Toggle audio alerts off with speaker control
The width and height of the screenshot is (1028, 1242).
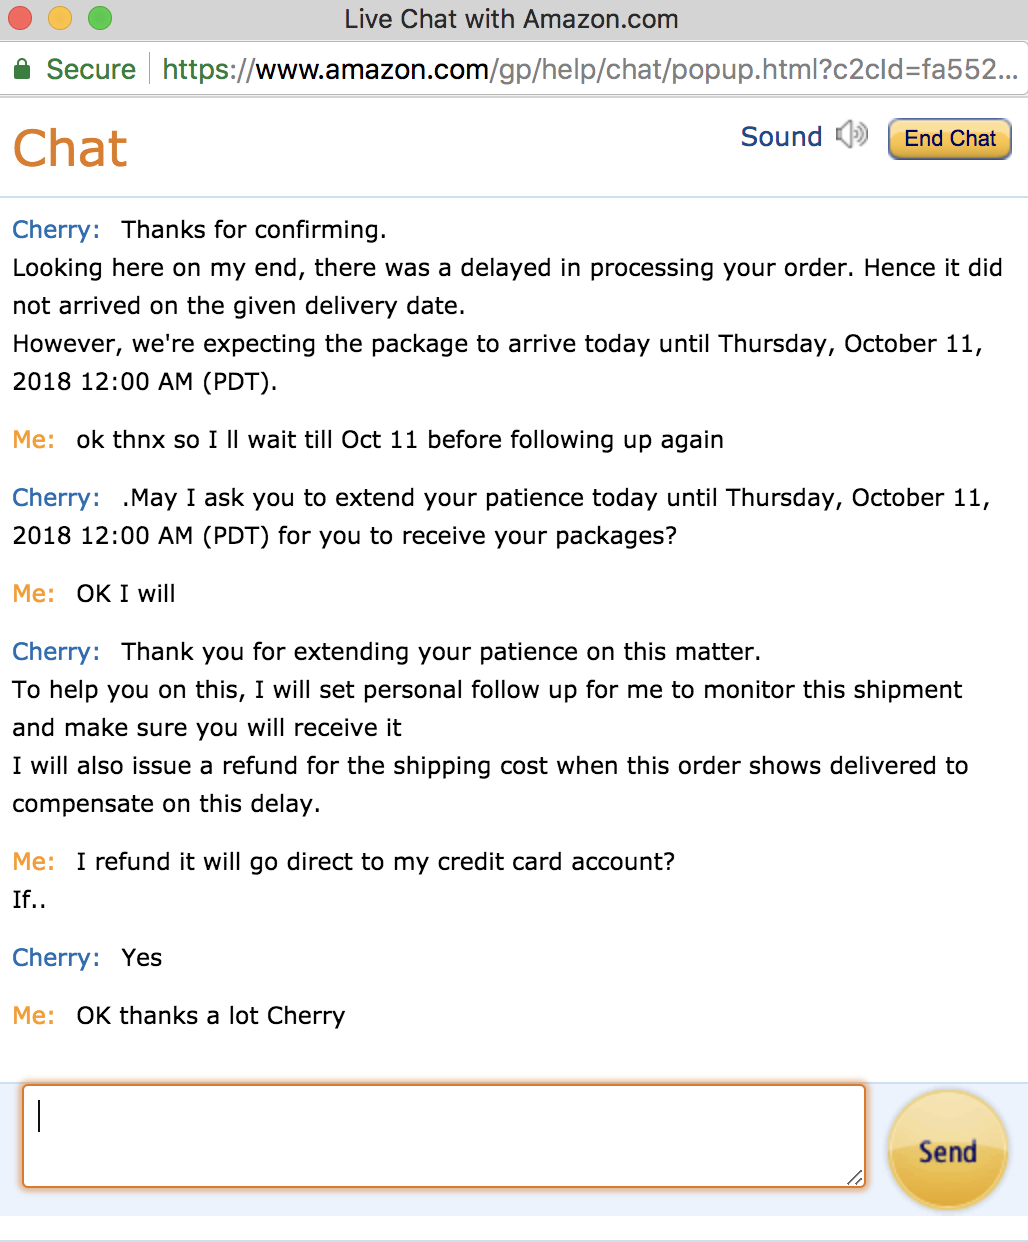click(851, 135)
